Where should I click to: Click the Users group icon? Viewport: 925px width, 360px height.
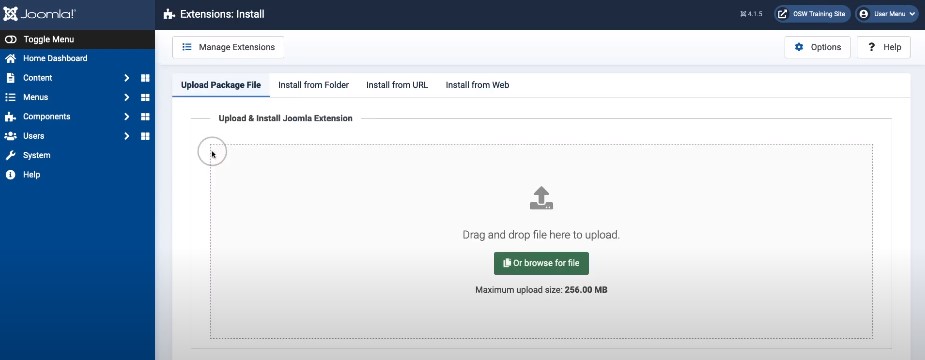point(10,136)
